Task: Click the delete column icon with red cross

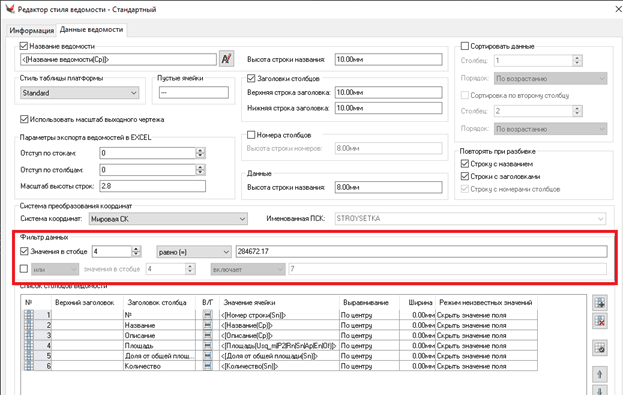Action: [600, 321]
